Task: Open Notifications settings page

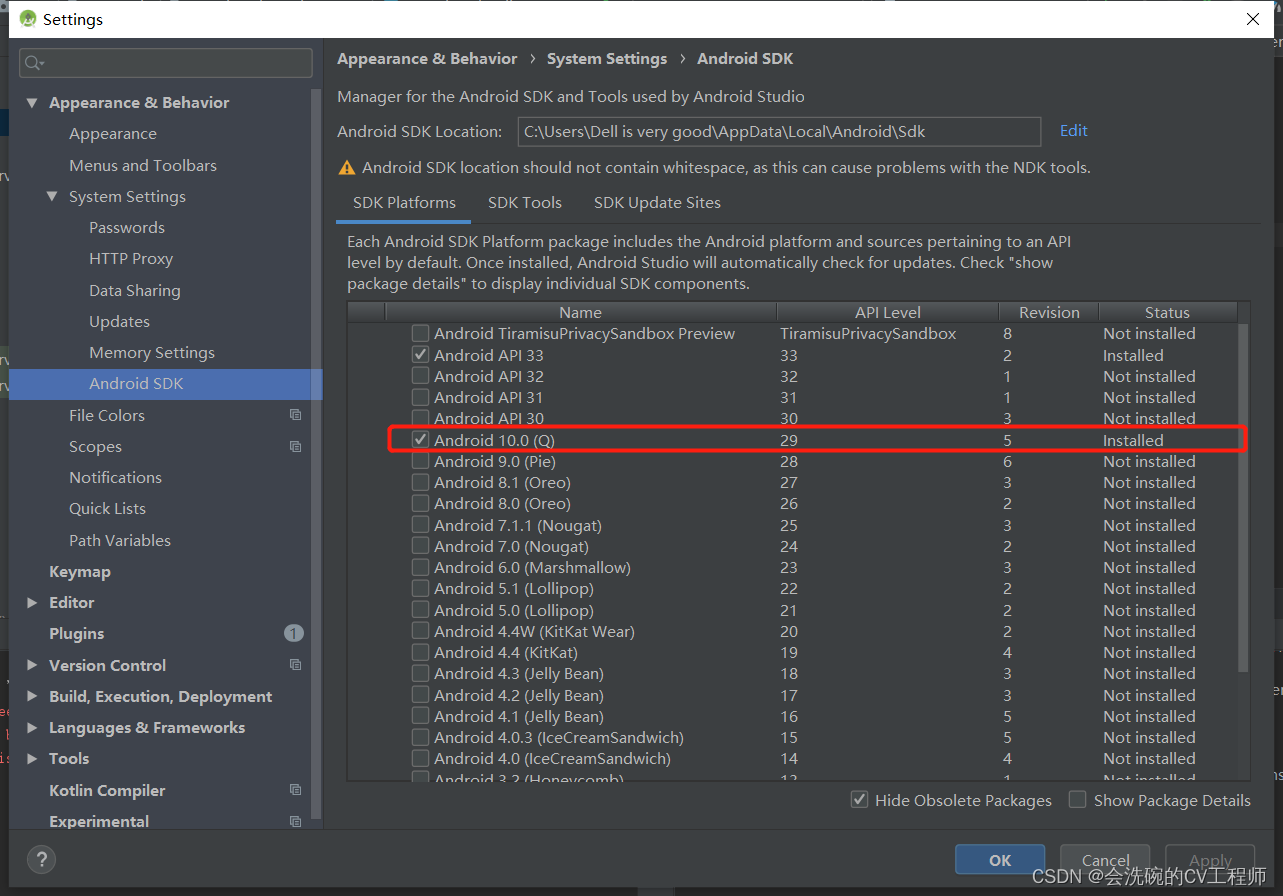Action: point(115,477)
